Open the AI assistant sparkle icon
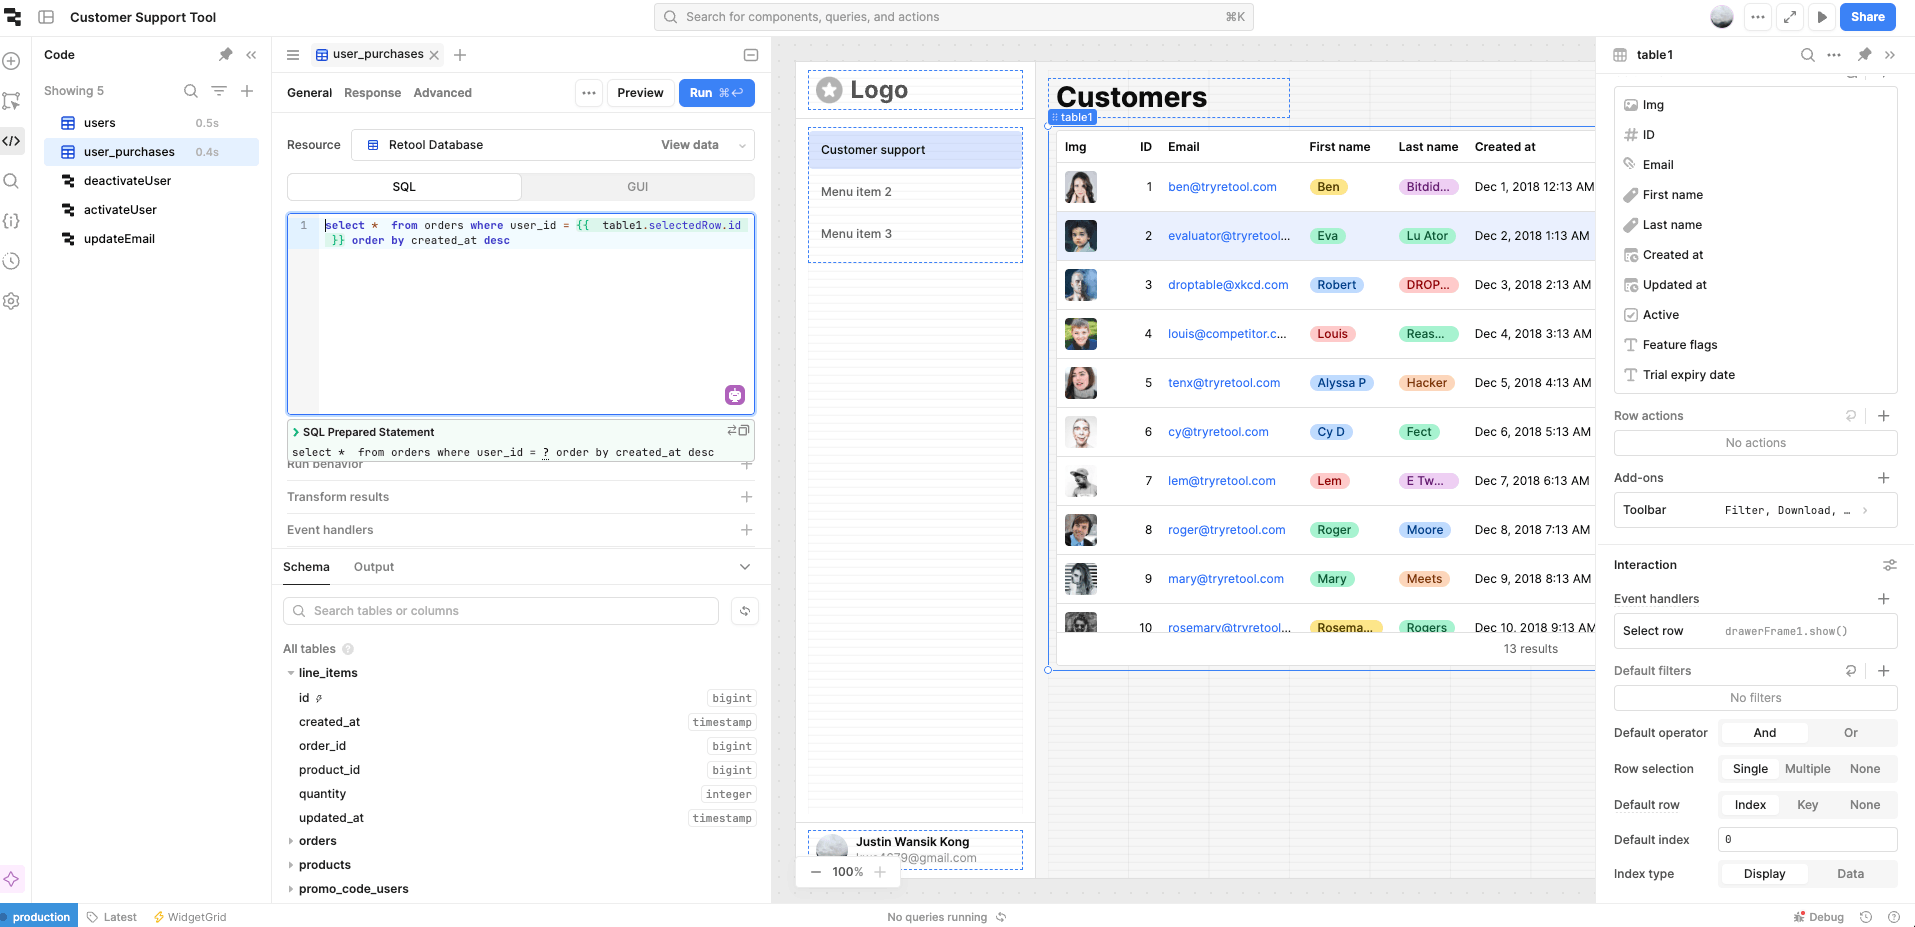 11,879
